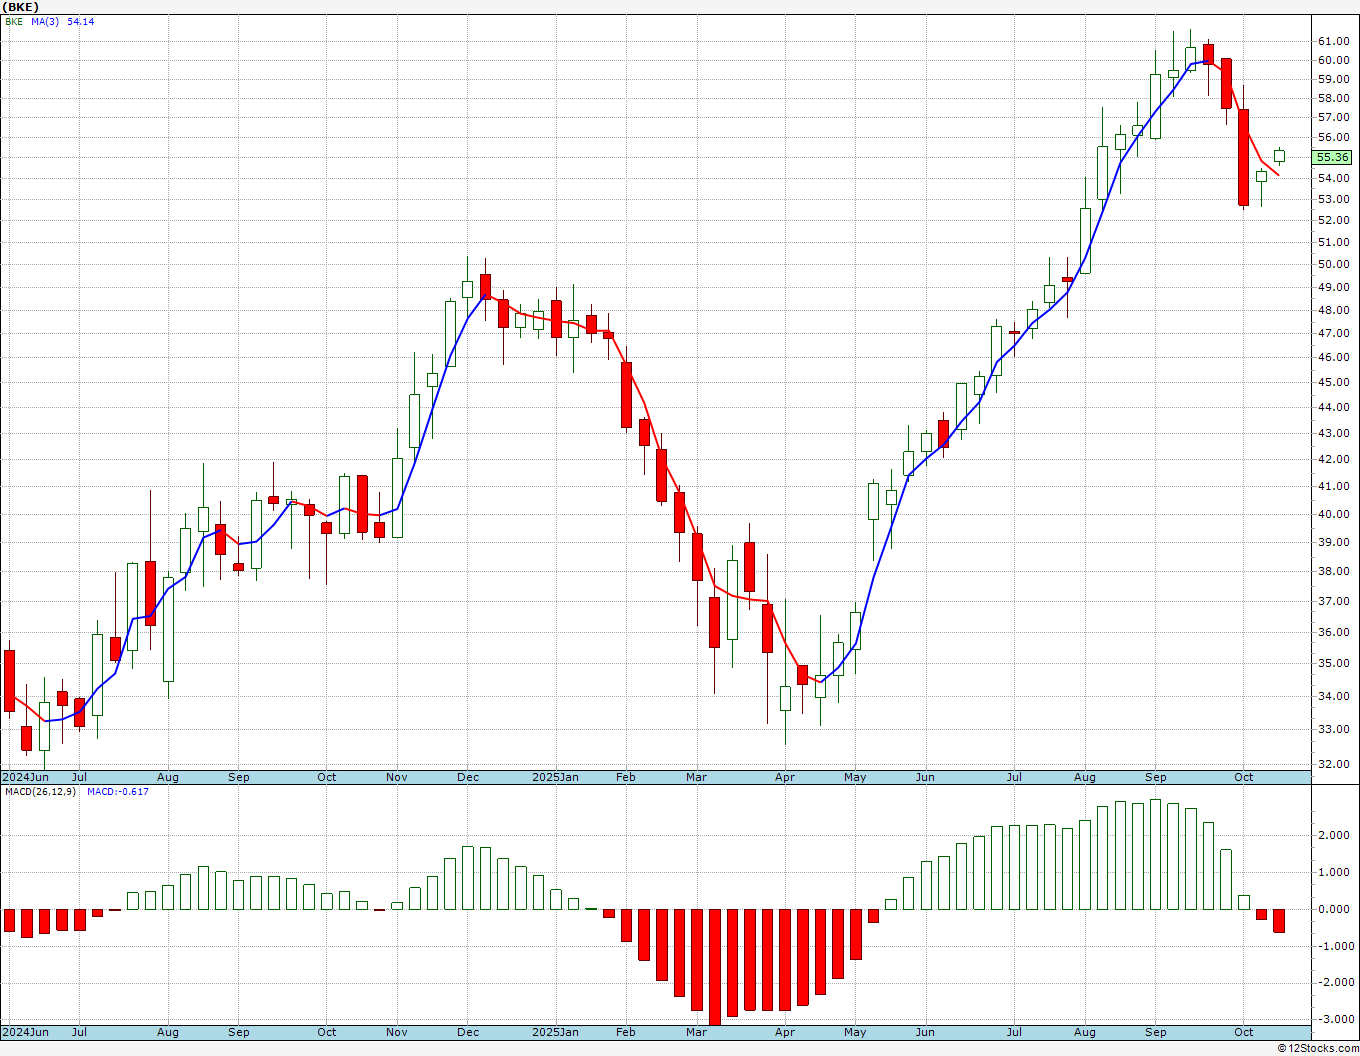Click Feb on the MACD panel date axis
The width and height of the screenshot is (1360, 1056).
626,1032
